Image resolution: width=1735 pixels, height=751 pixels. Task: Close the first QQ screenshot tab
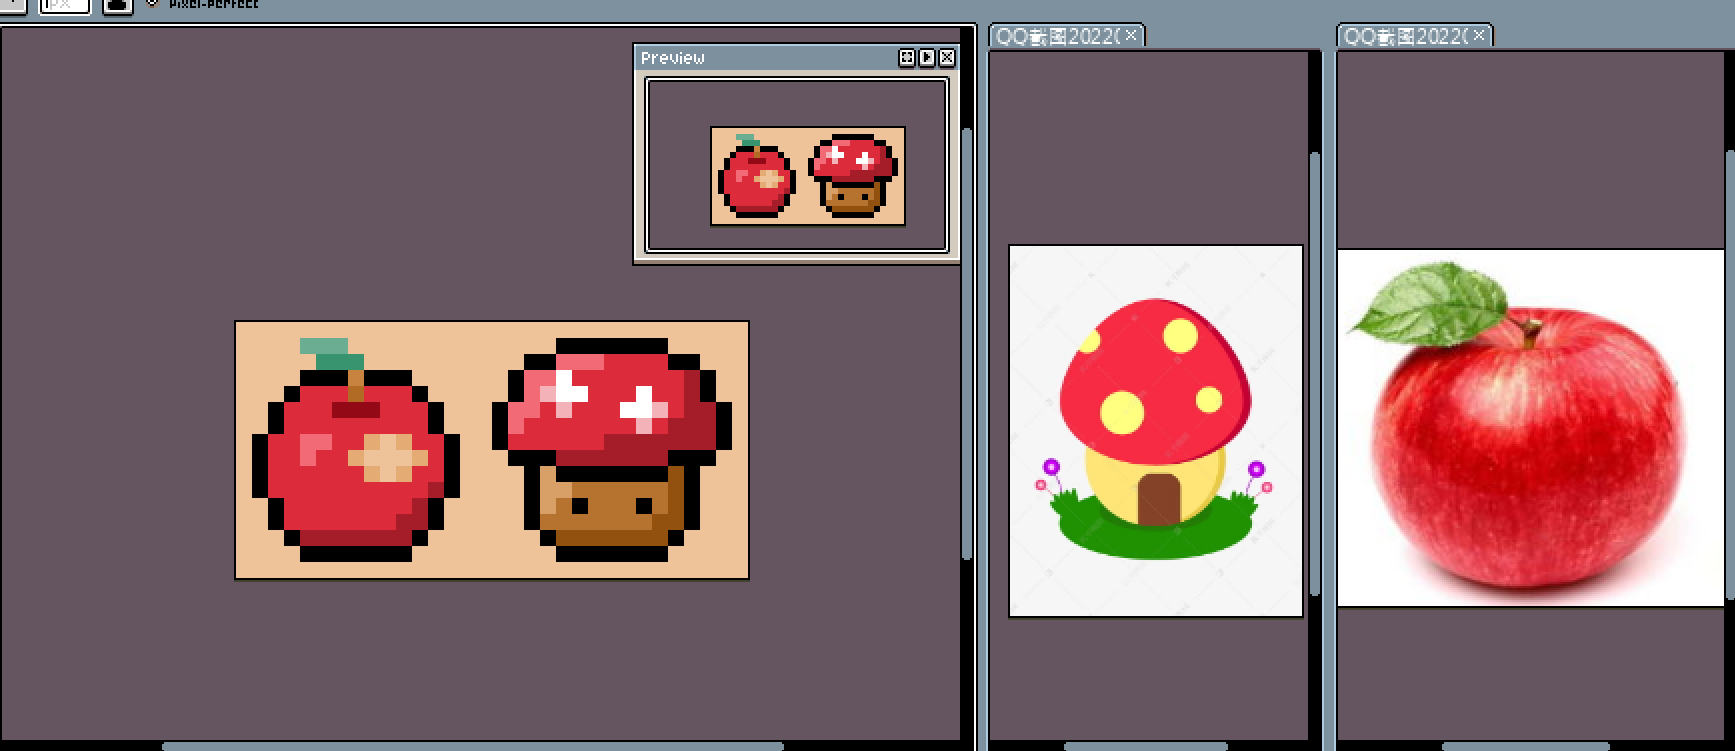click(1131, 36)
